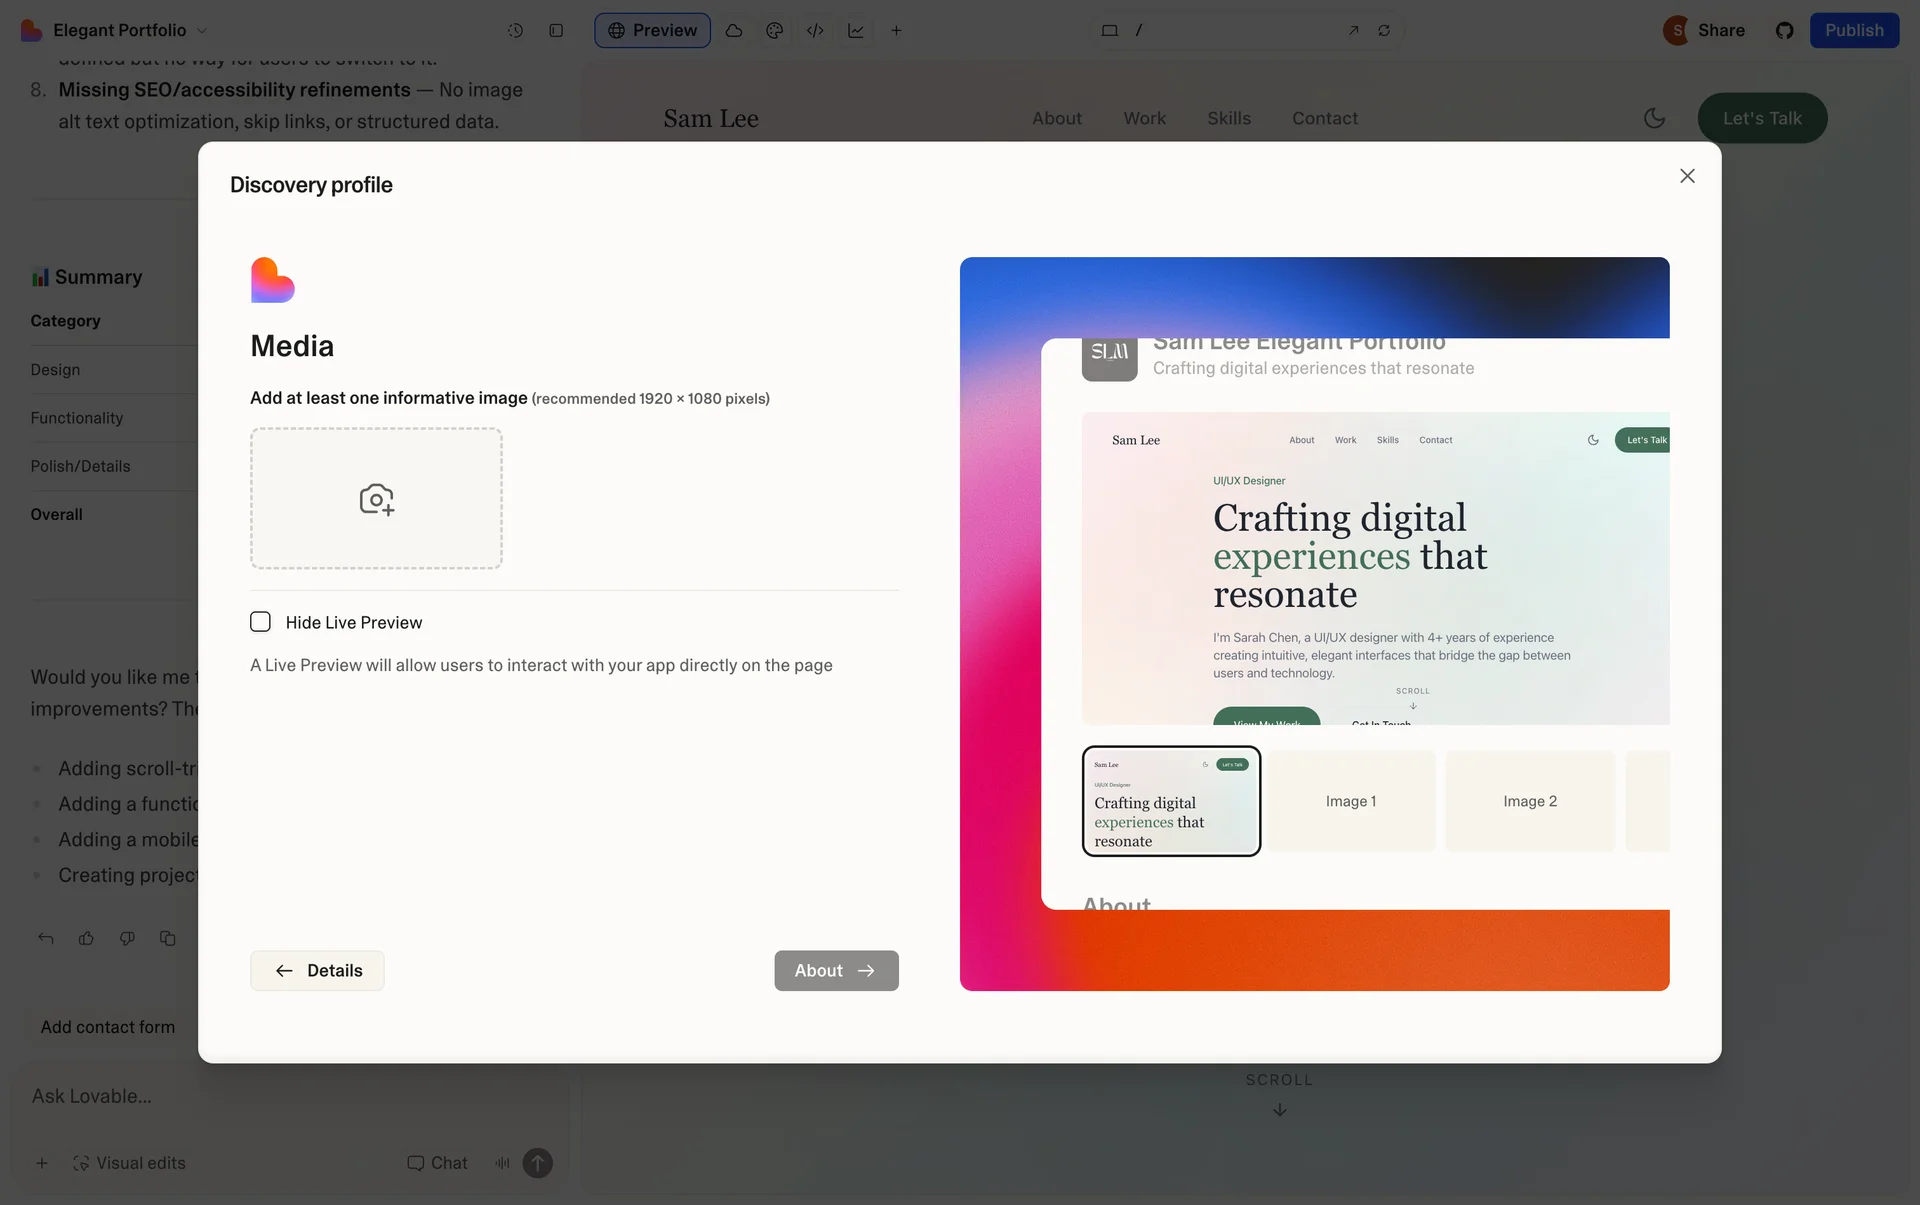Select the Preview tab
The width and height of the screenshot is (1920, 1205).
pos(652,30)
